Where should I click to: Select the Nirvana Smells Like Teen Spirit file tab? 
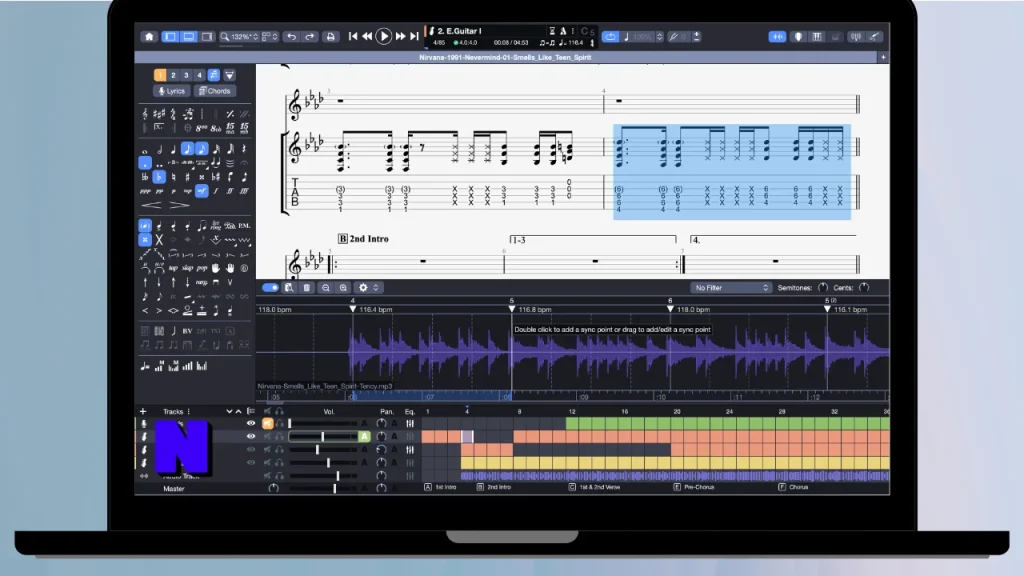click(505, 57)
